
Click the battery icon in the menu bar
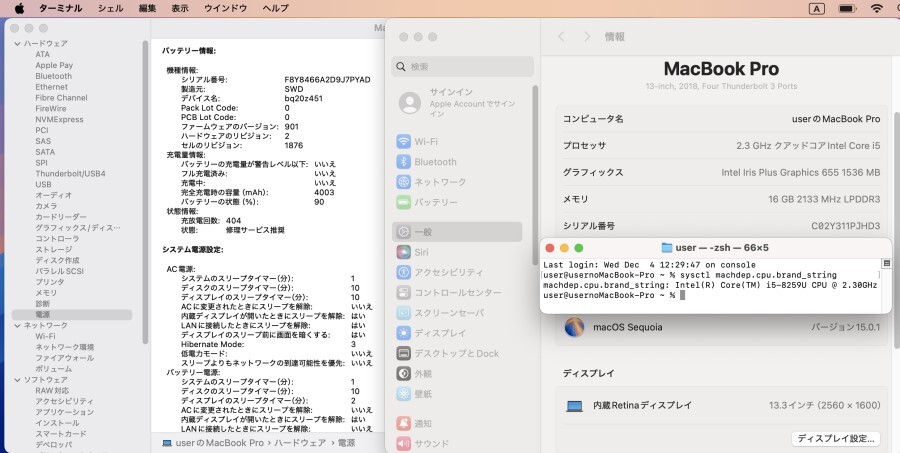[x=847, y=8]
